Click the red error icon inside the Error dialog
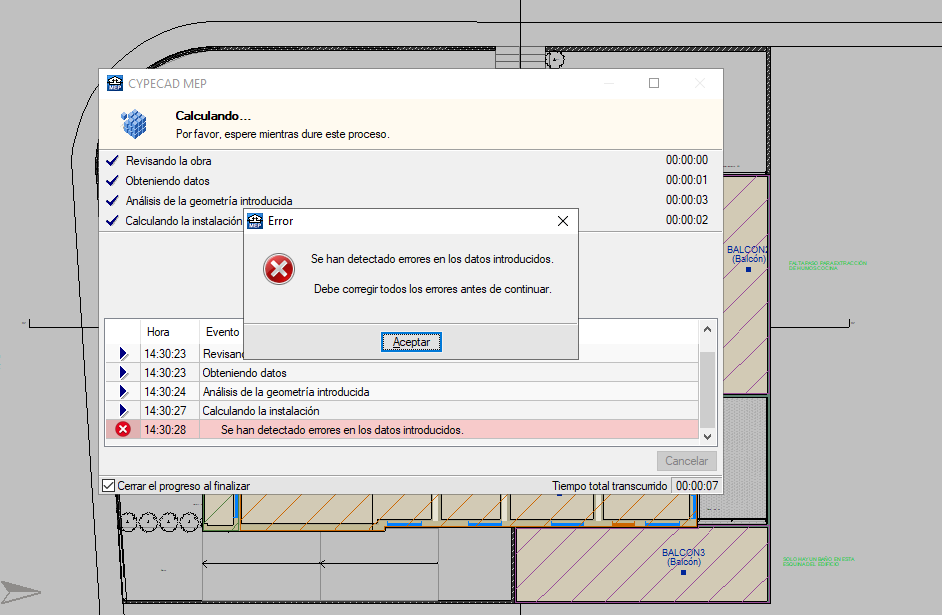This screenshot has height=615, width=942. point(278,269)
